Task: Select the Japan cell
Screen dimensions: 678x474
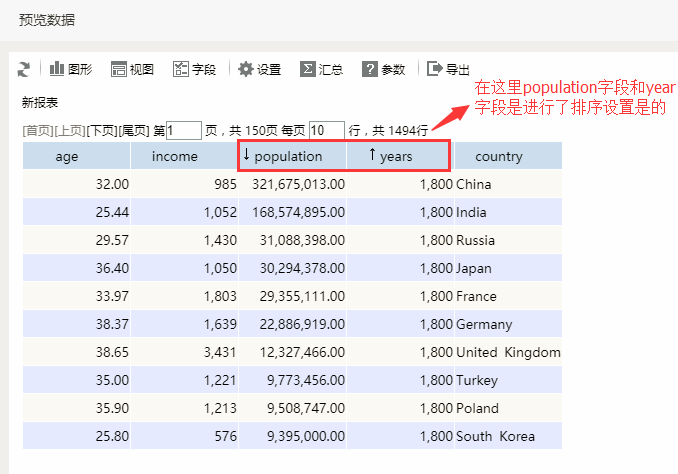Action: tap(508, 268)
